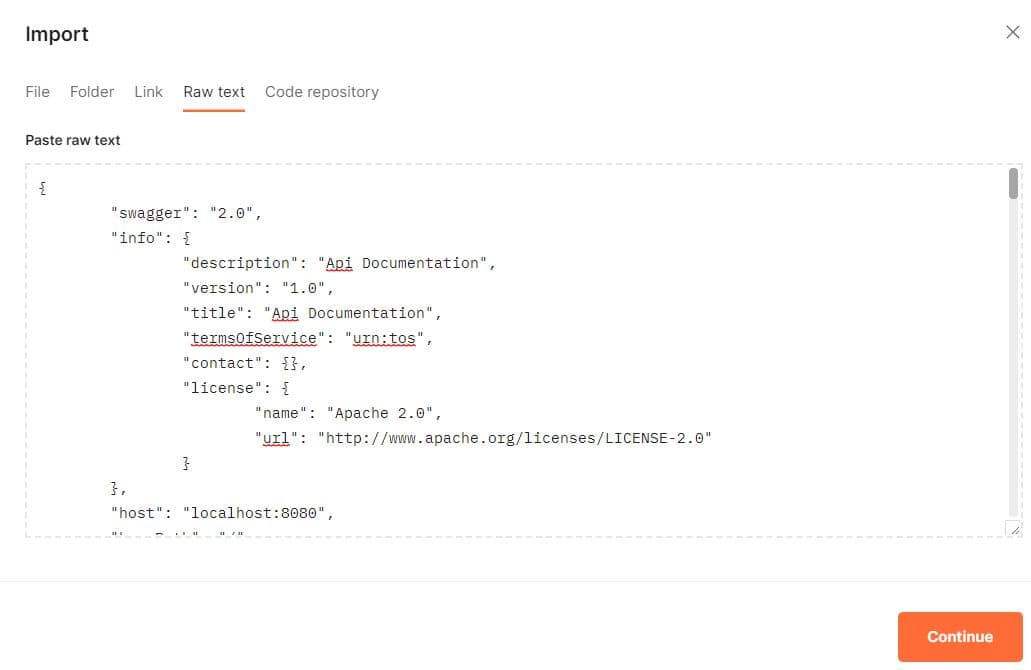Click the "host": "localhost:8080" line

click(x=222, y=513)
